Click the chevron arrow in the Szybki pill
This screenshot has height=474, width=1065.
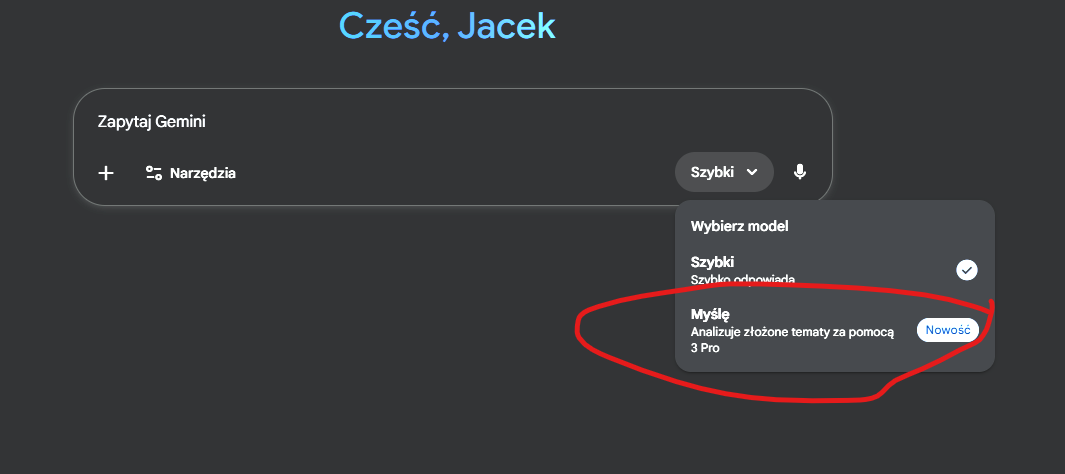(x=752, y=172)
